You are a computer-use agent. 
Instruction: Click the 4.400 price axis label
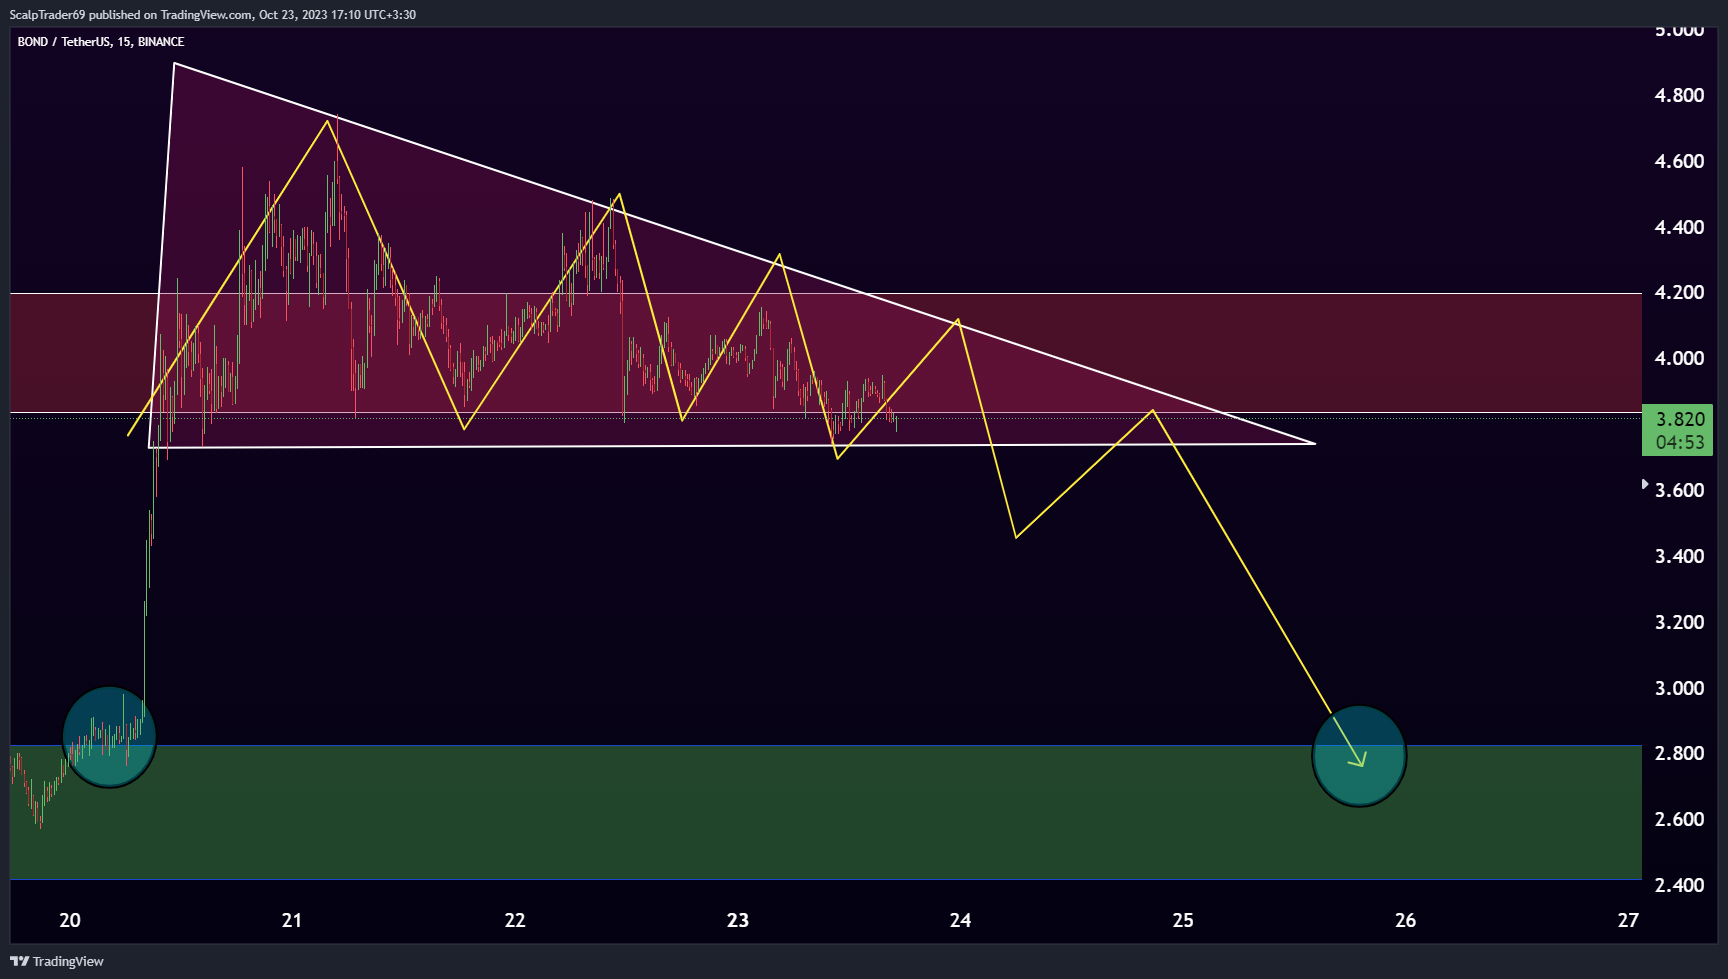coord(1679,227)
